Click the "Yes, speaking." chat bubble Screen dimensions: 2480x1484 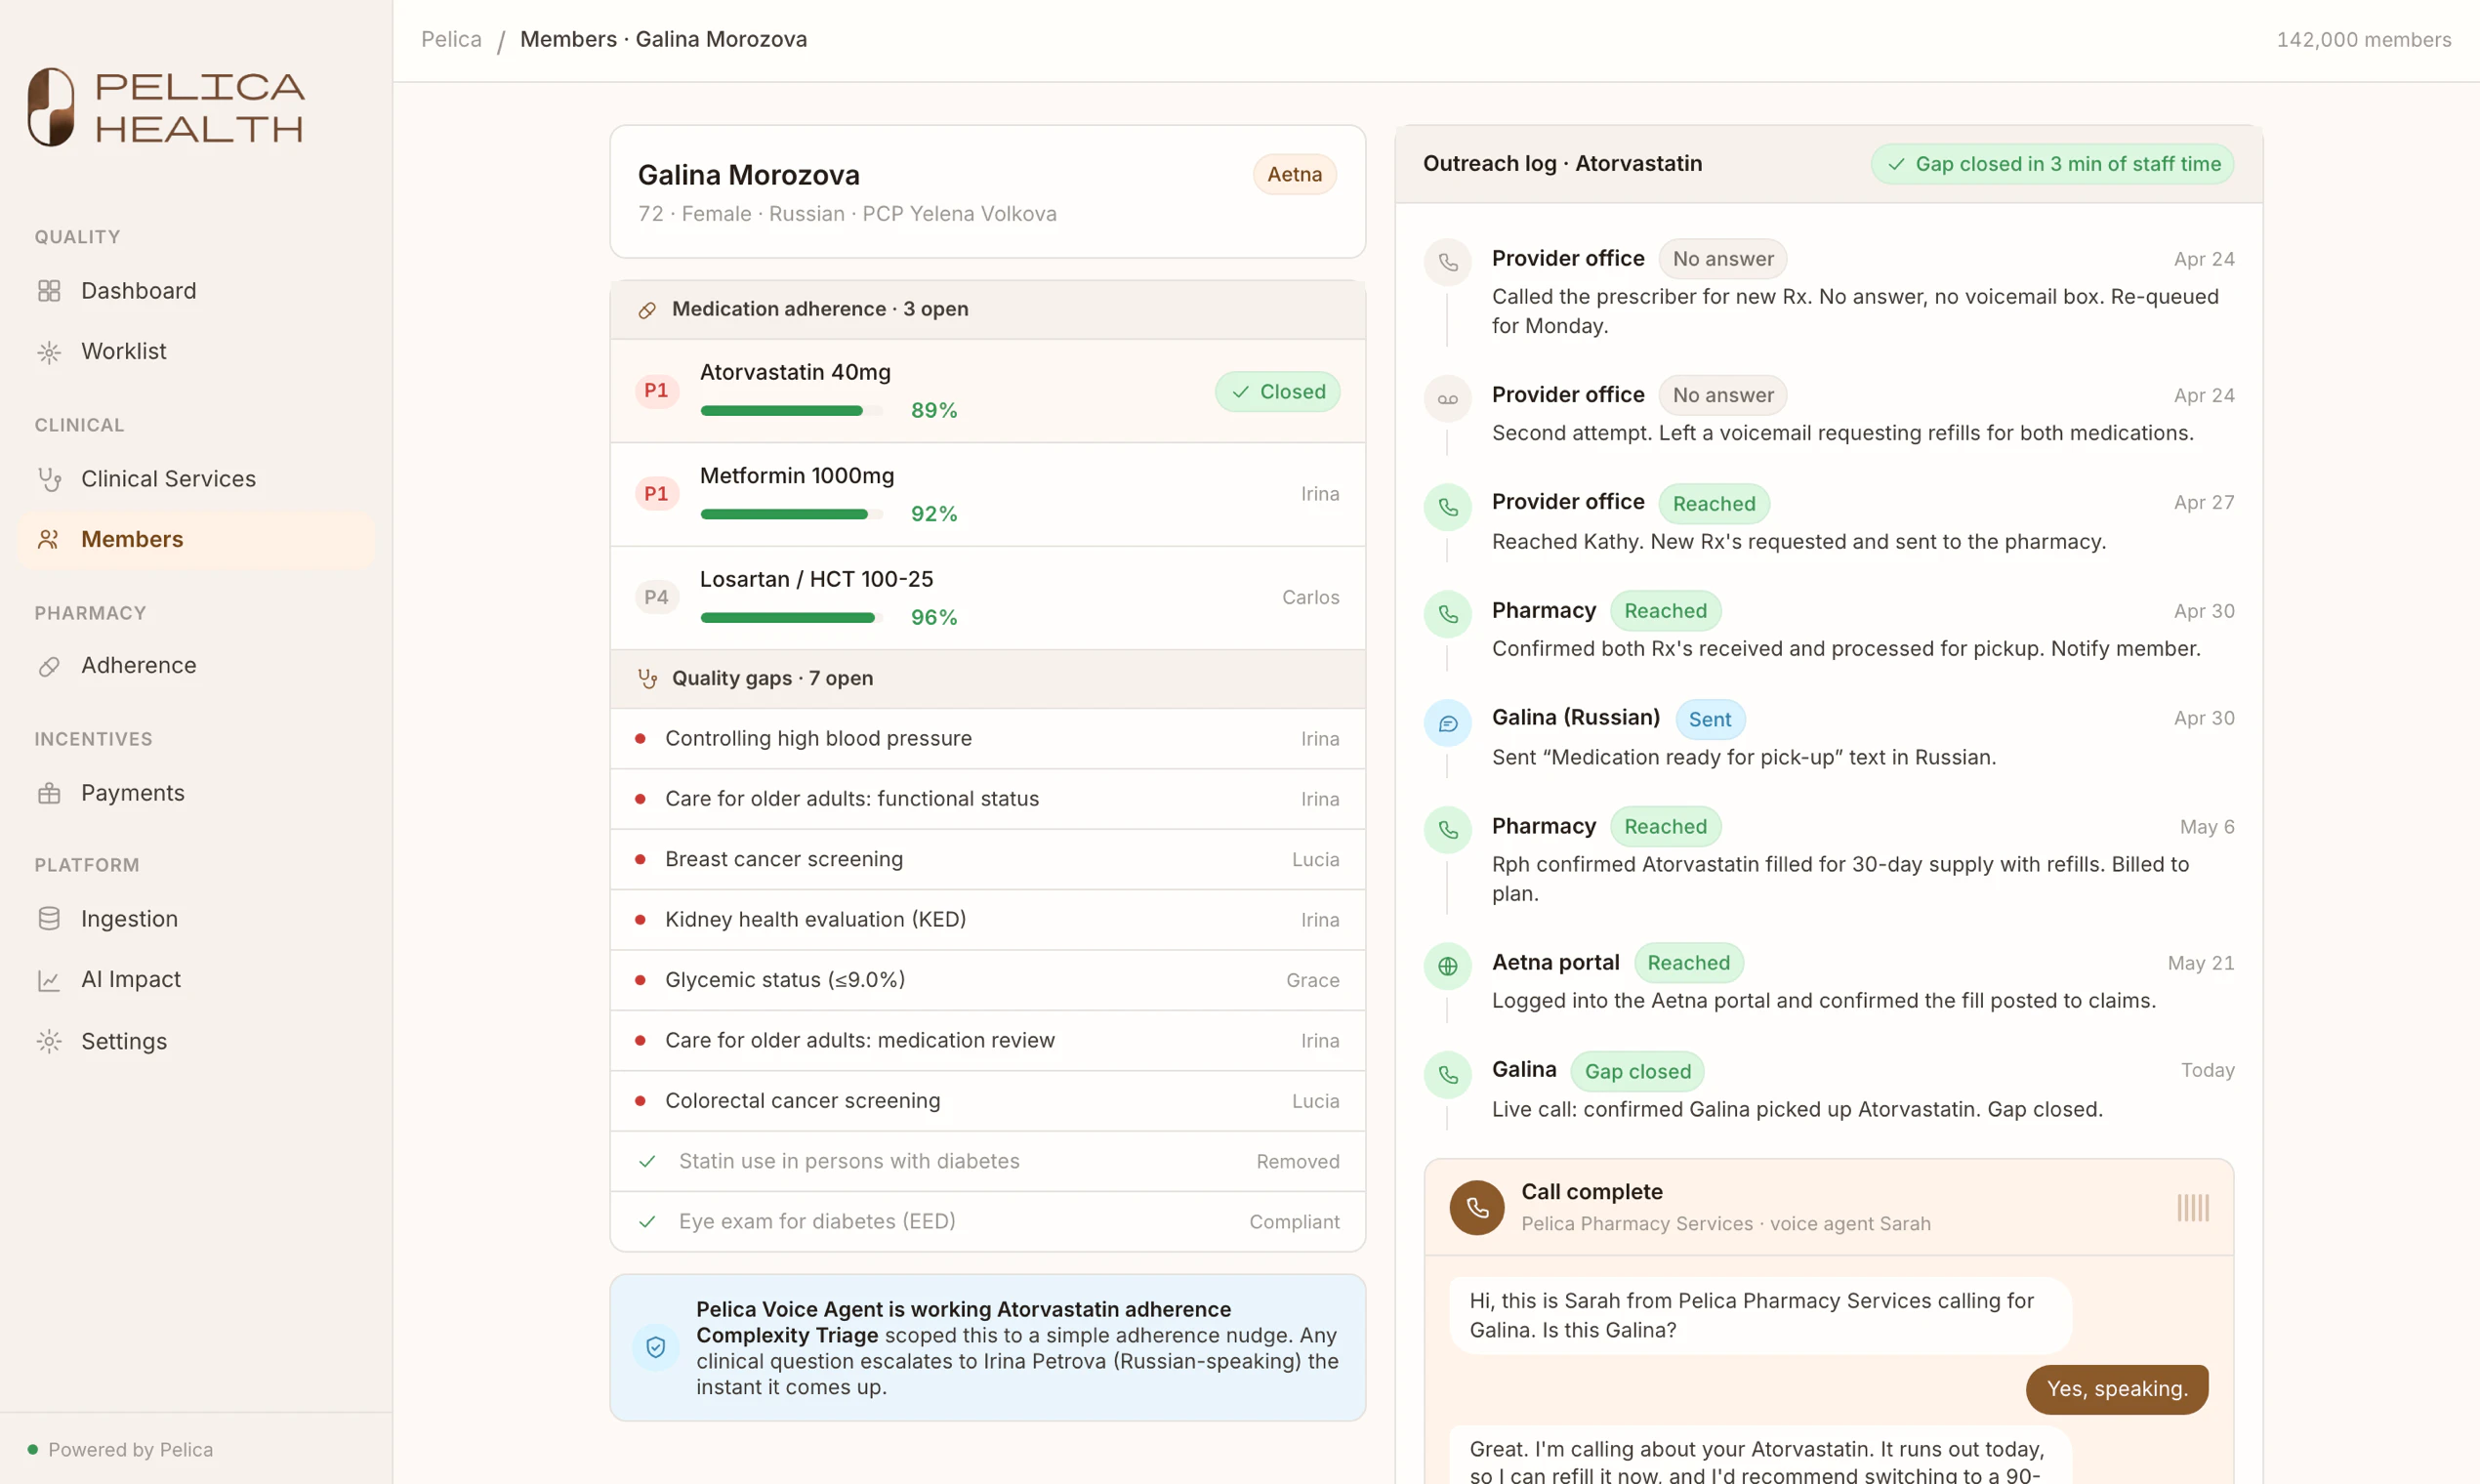(2117, 1389)
